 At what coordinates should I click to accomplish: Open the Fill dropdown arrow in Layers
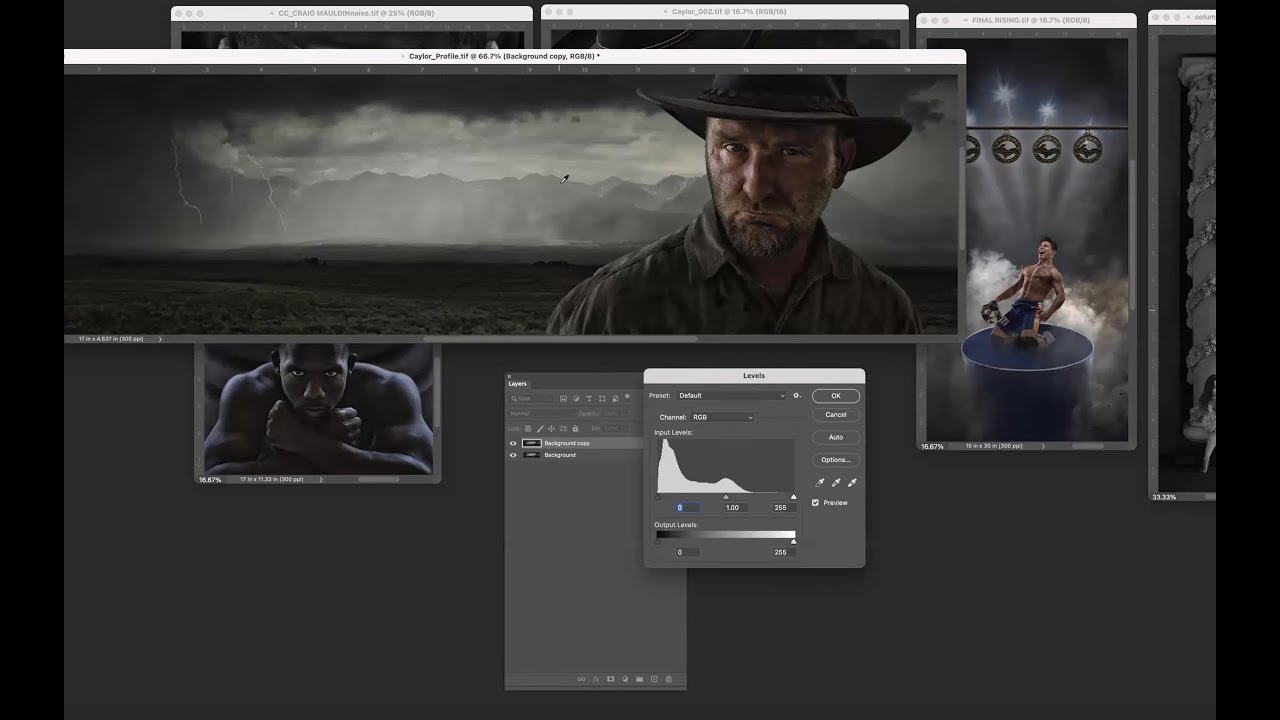(x=626, y=429)
